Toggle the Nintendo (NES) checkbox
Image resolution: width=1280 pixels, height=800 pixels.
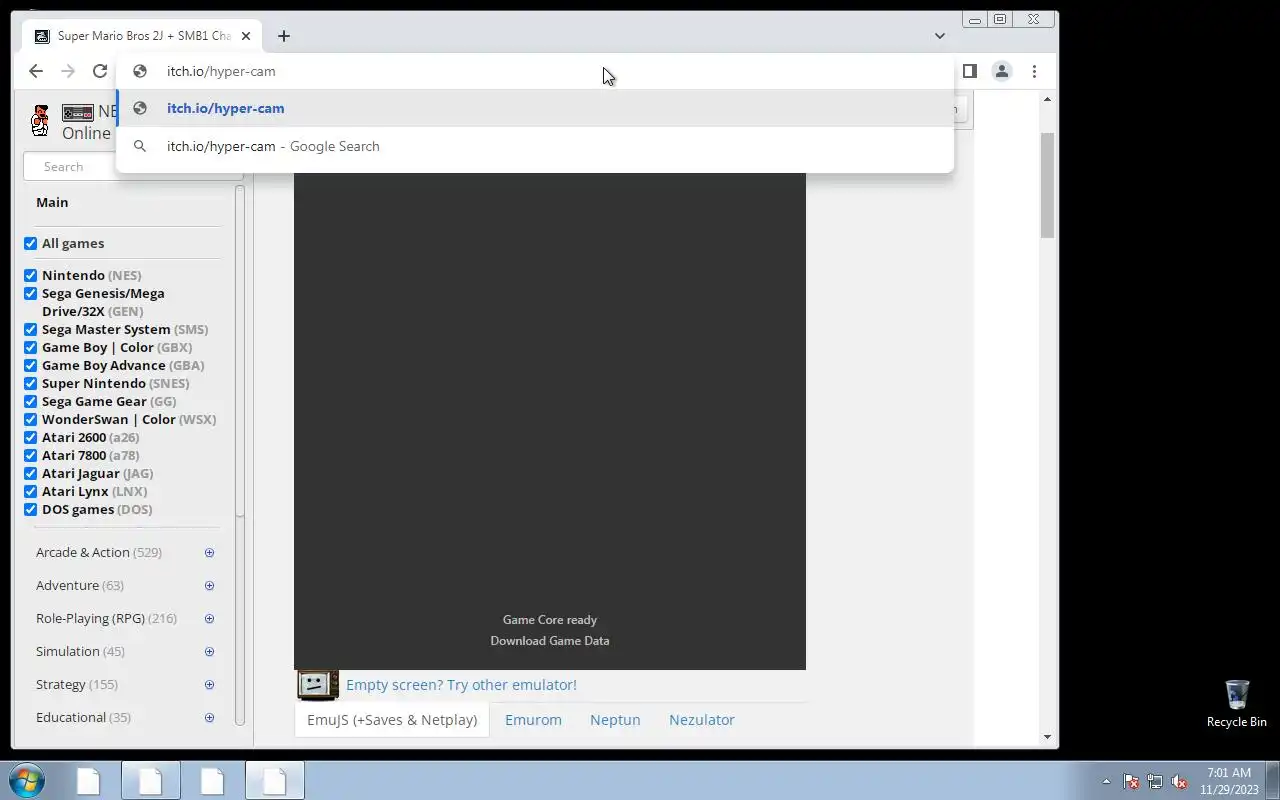point(30,275)
